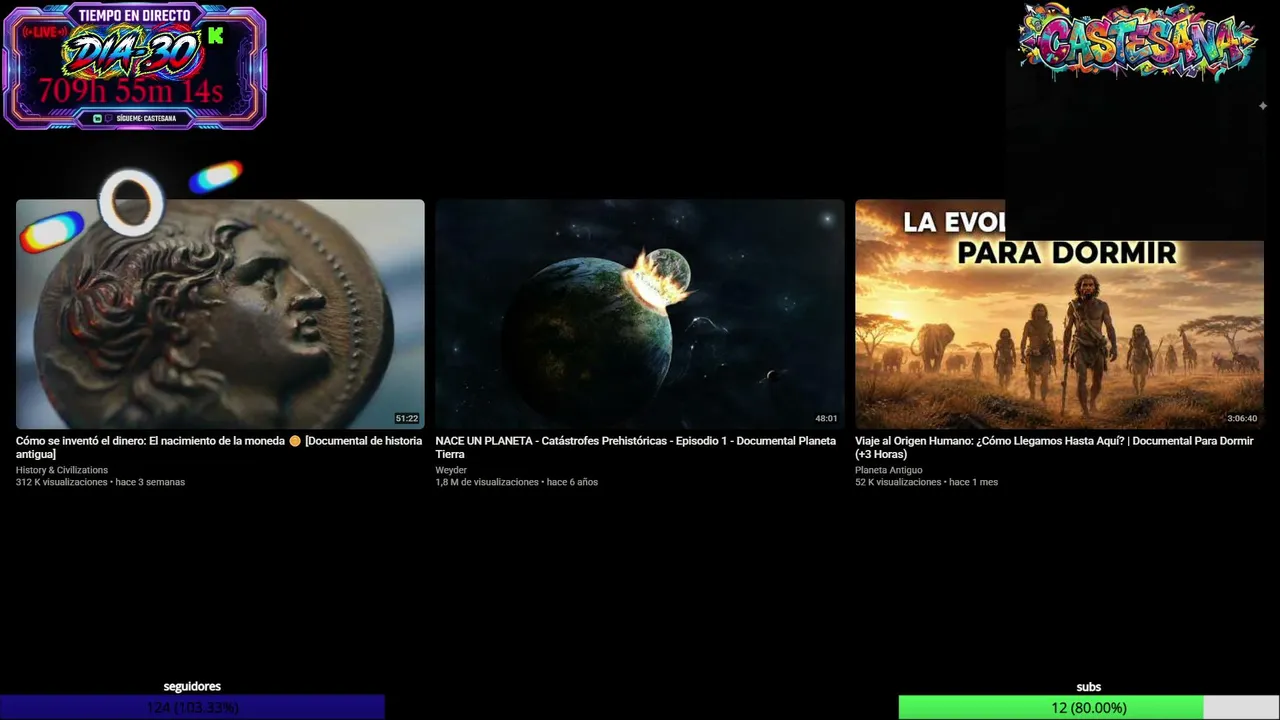Click the CASTESANA graffiti logo

[1136, 40]
